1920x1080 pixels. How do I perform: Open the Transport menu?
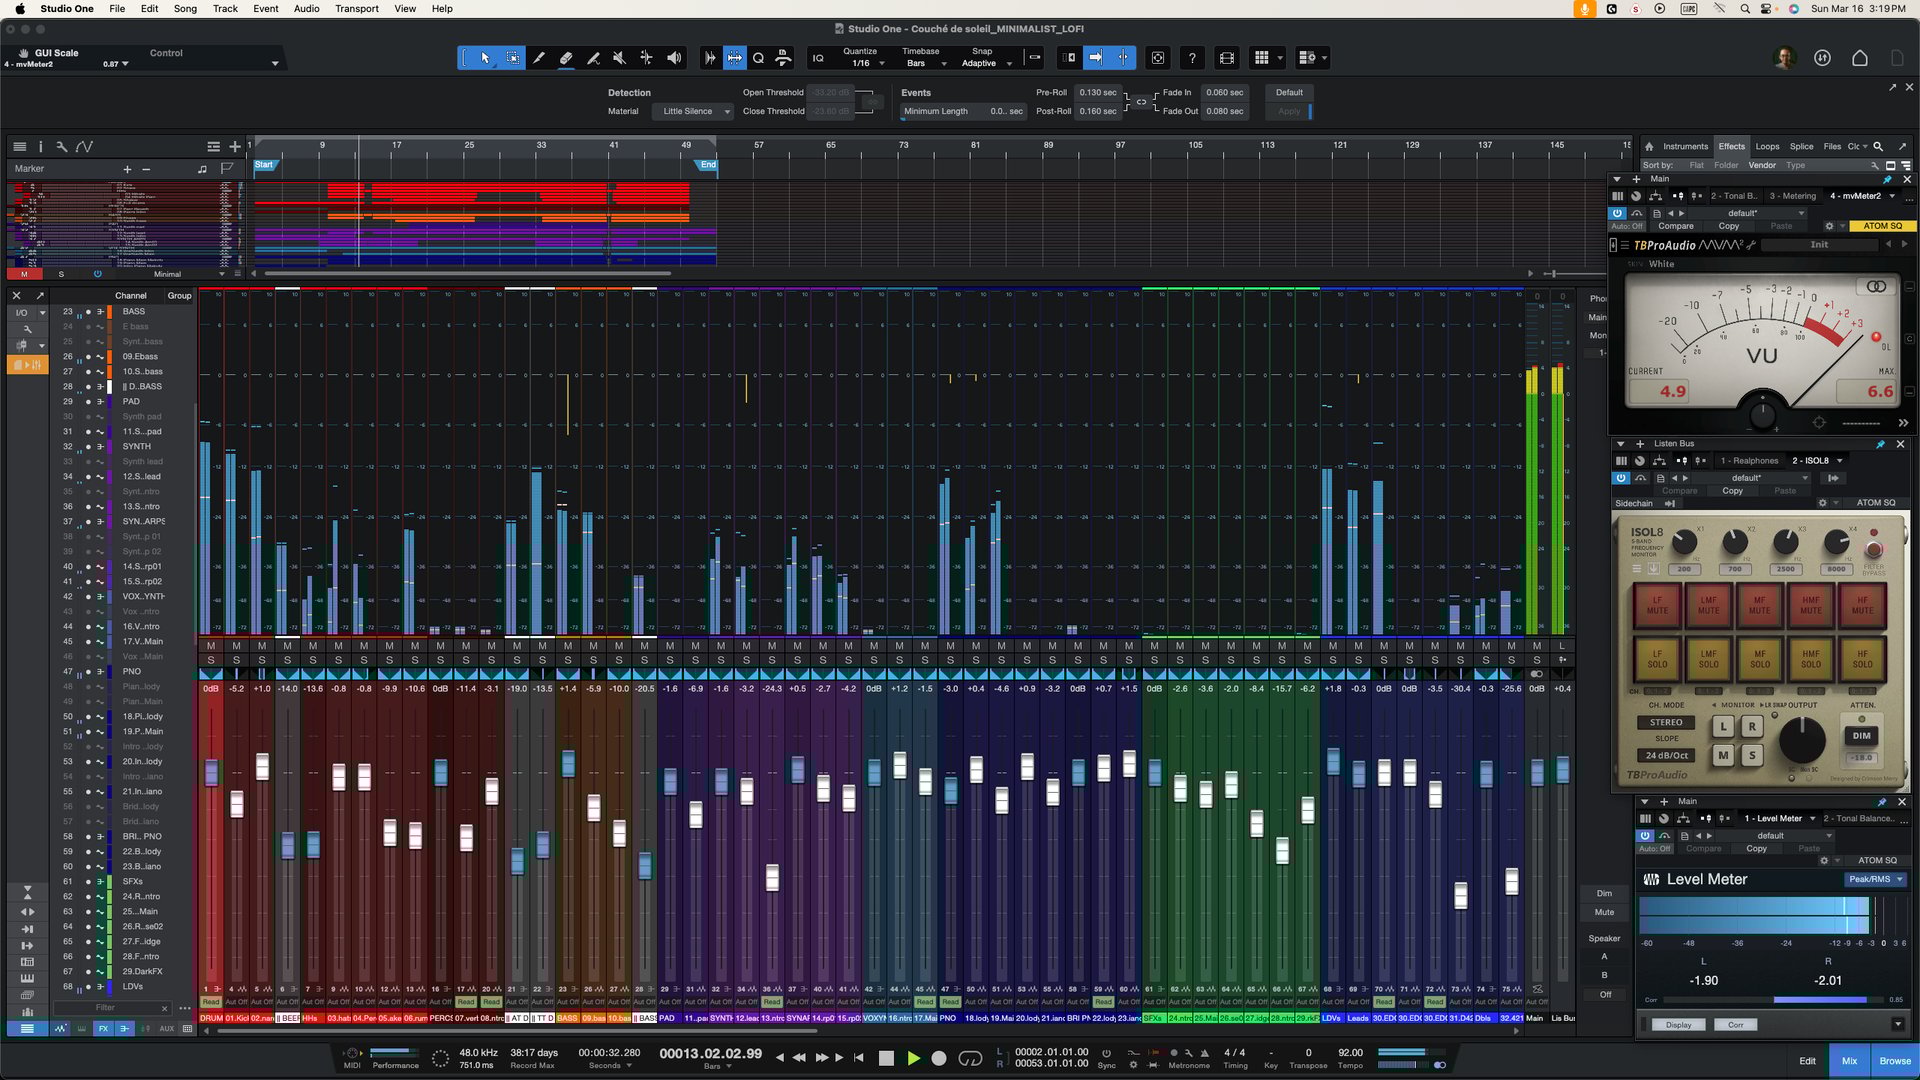tap(356, 9)
